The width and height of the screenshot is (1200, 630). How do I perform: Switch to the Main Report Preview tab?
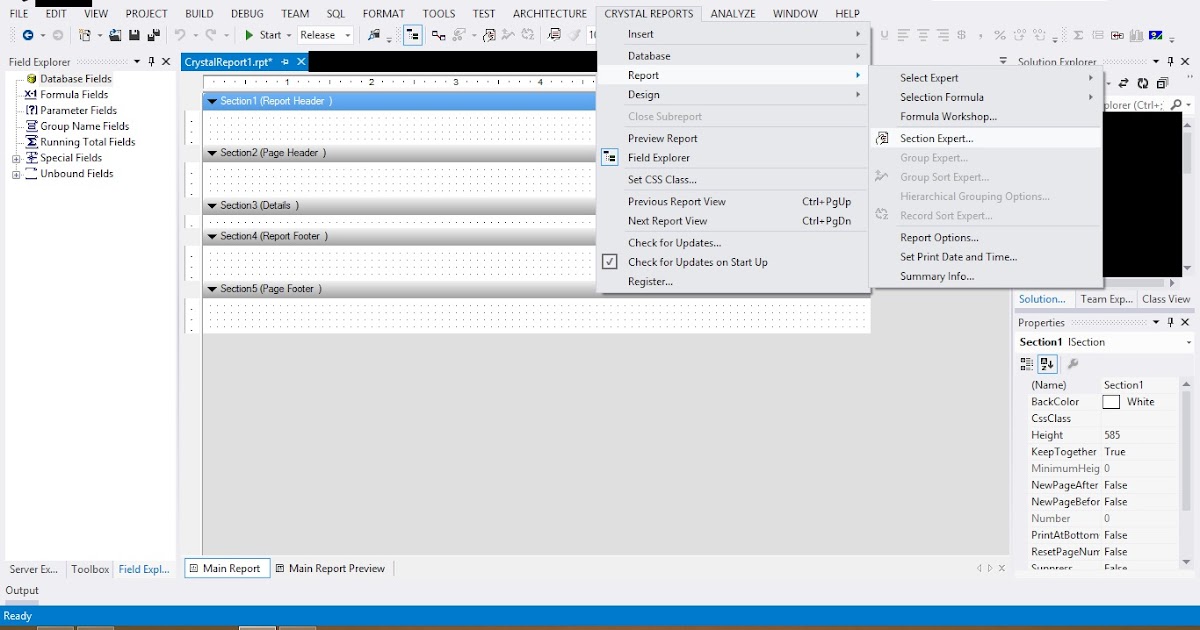(330, 568)
